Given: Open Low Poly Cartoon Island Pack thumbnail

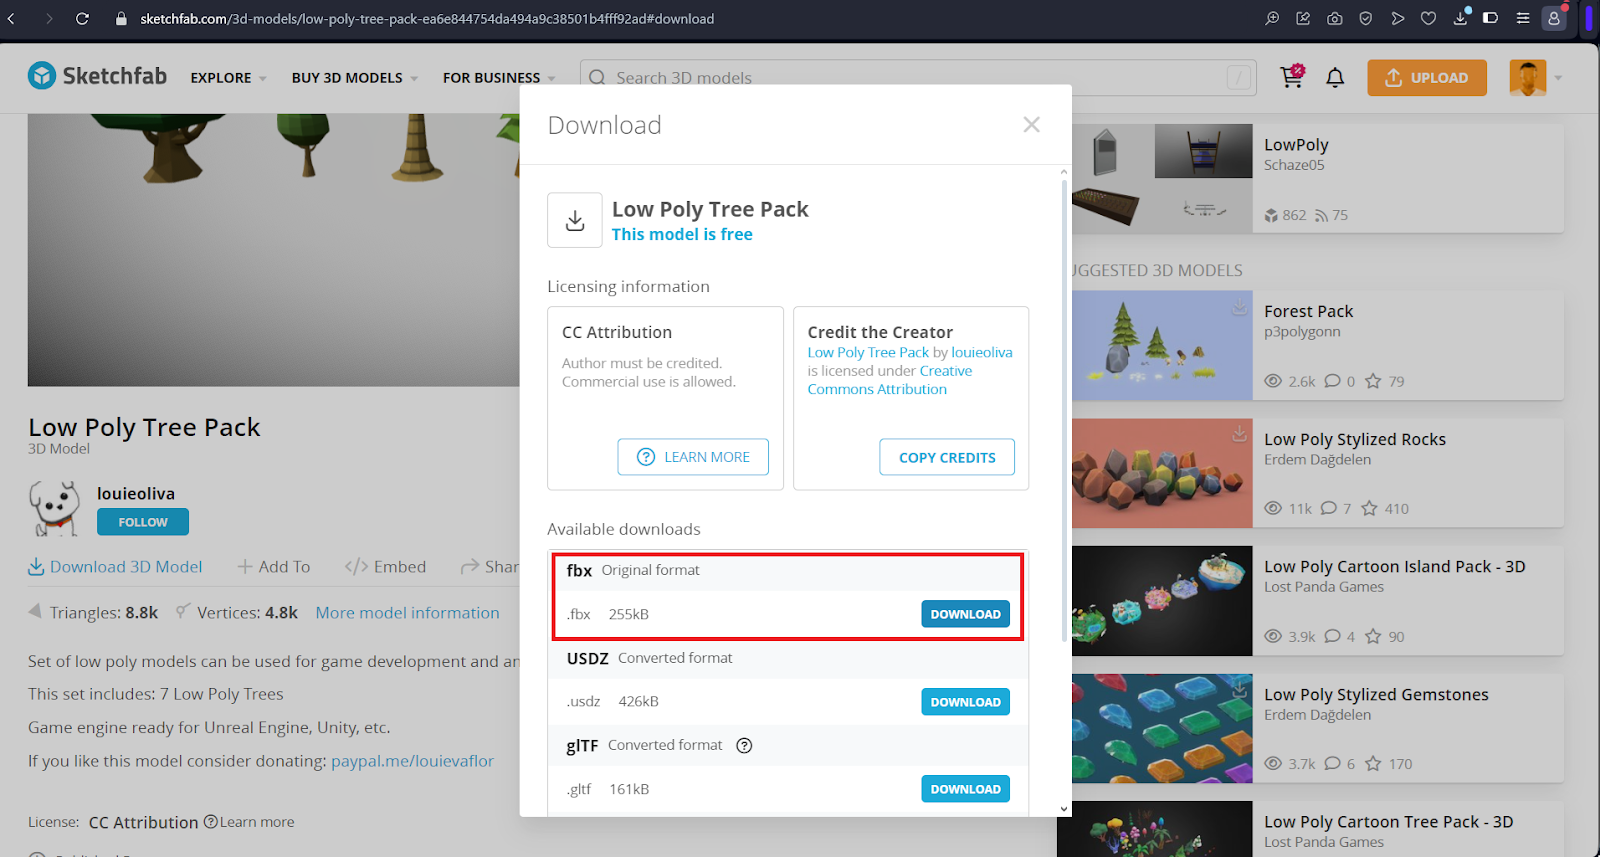Looking at the screenshot, I should pyautogui.click(x=1162, y=601).
